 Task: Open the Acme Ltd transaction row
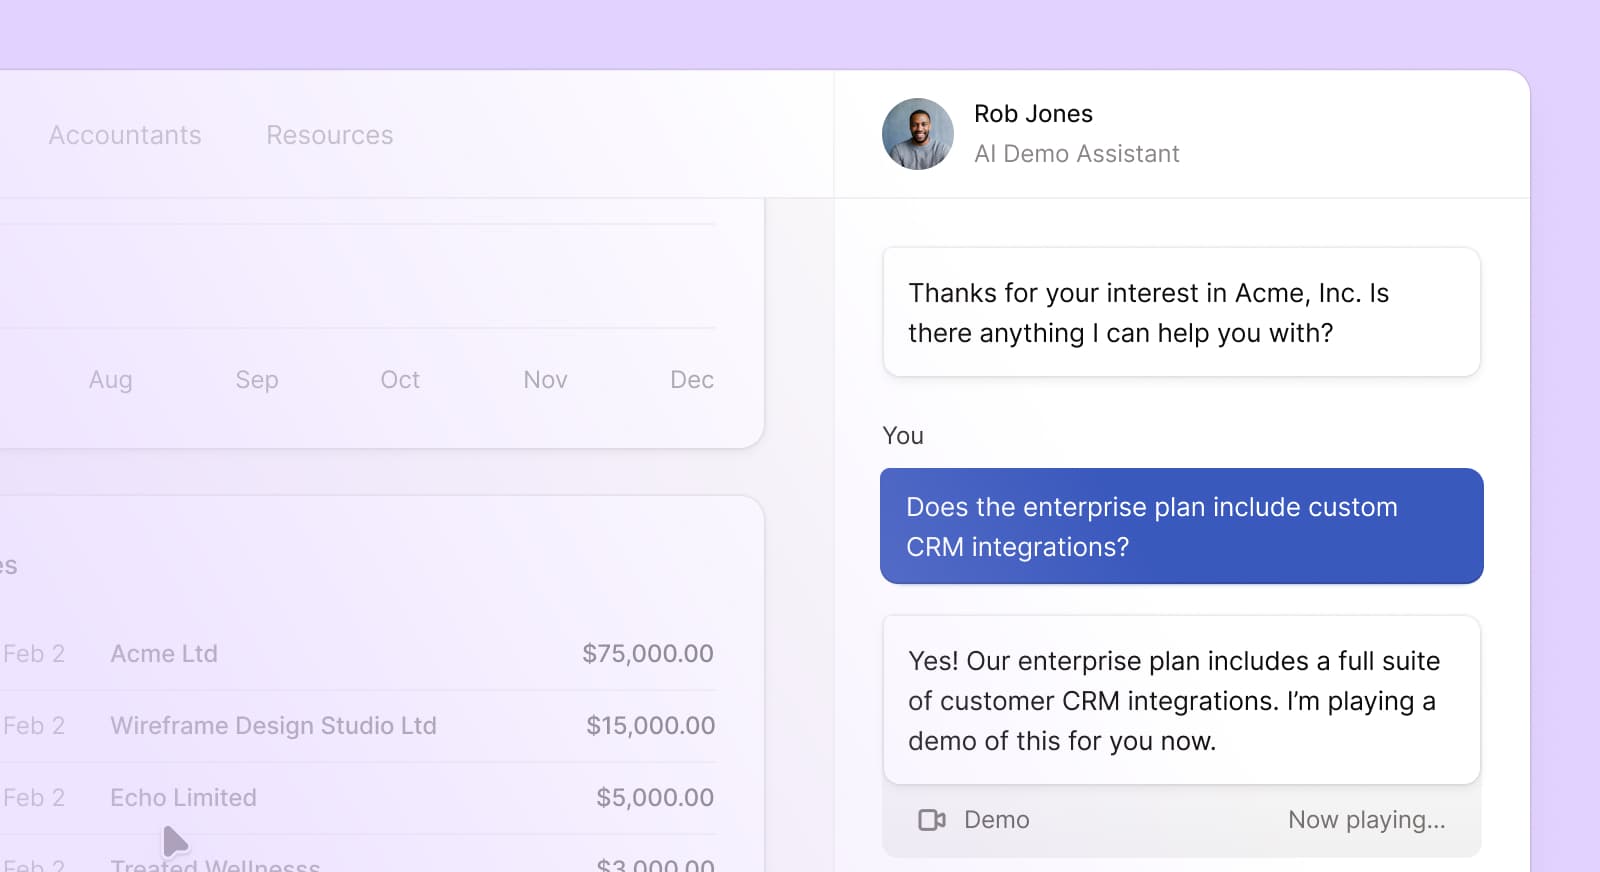click(164, 654)
